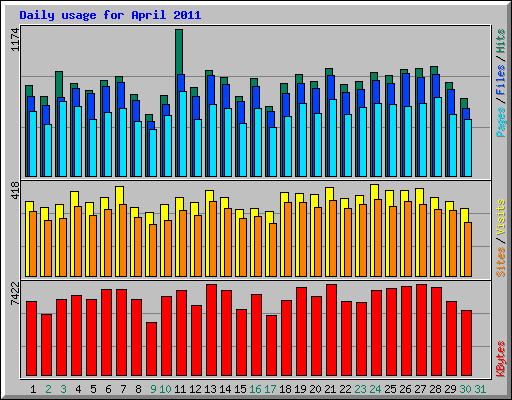This screenshot has width=512, height=400.
Task: Click day label 18 on x-axis
Action: pos(285,389)
